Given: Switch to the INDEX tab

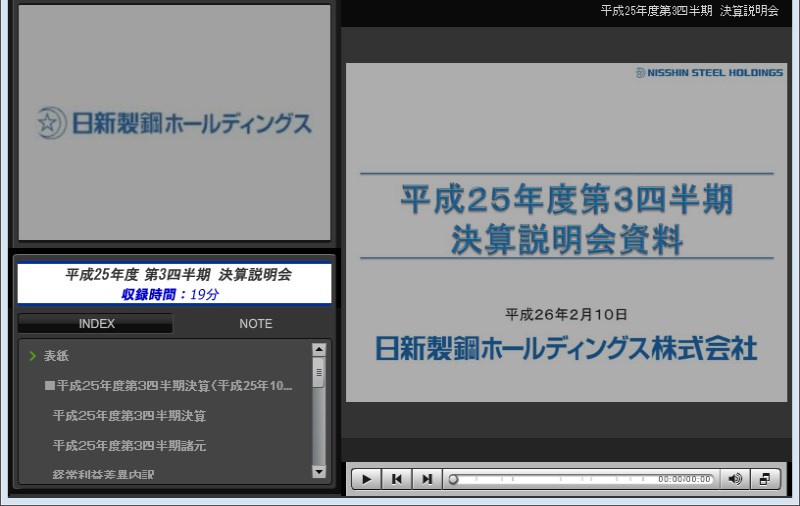Looking at the screenshot, I should (95, 323).
